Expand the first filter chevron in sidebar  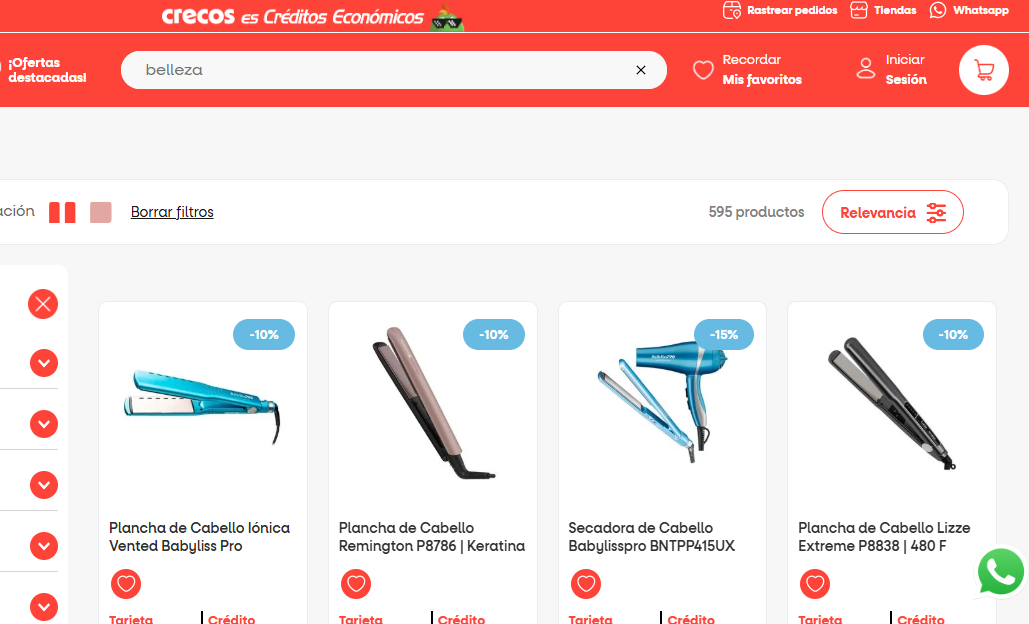pos(44,363)
